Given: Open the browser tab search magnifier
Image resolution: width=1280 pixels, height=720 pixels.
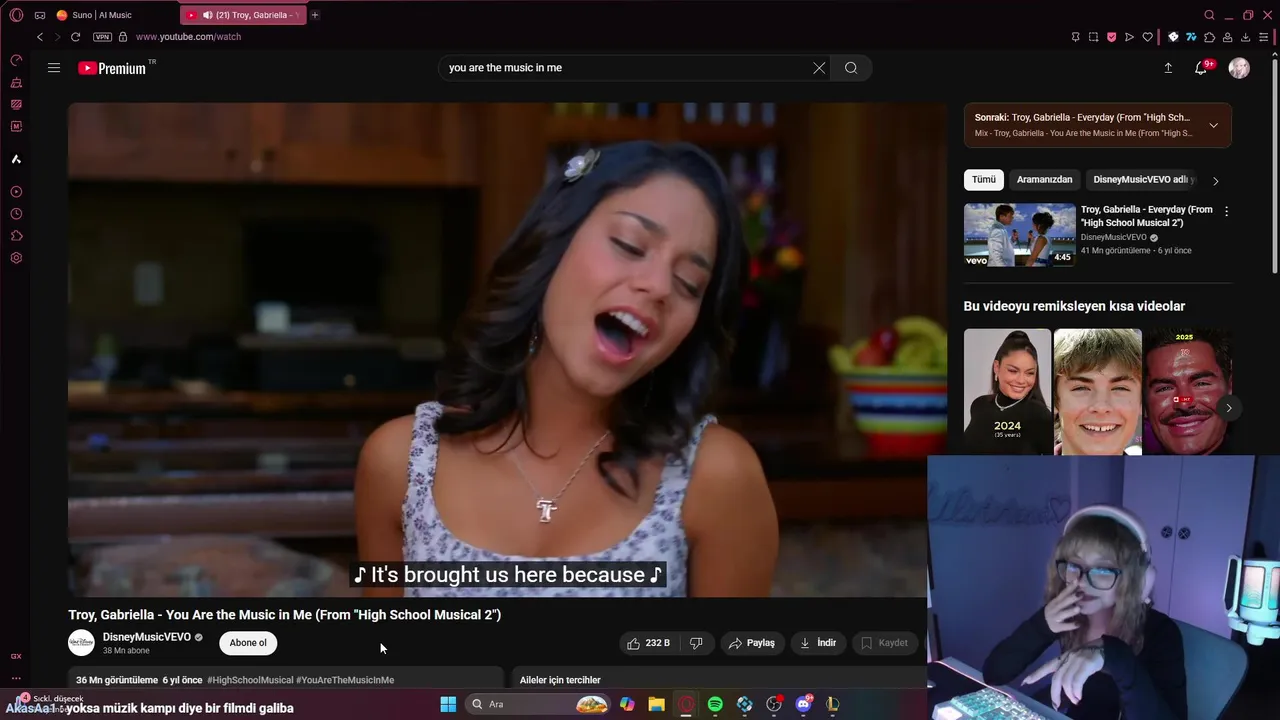Looking at the screenshot, I should (x=1209, y=15).
